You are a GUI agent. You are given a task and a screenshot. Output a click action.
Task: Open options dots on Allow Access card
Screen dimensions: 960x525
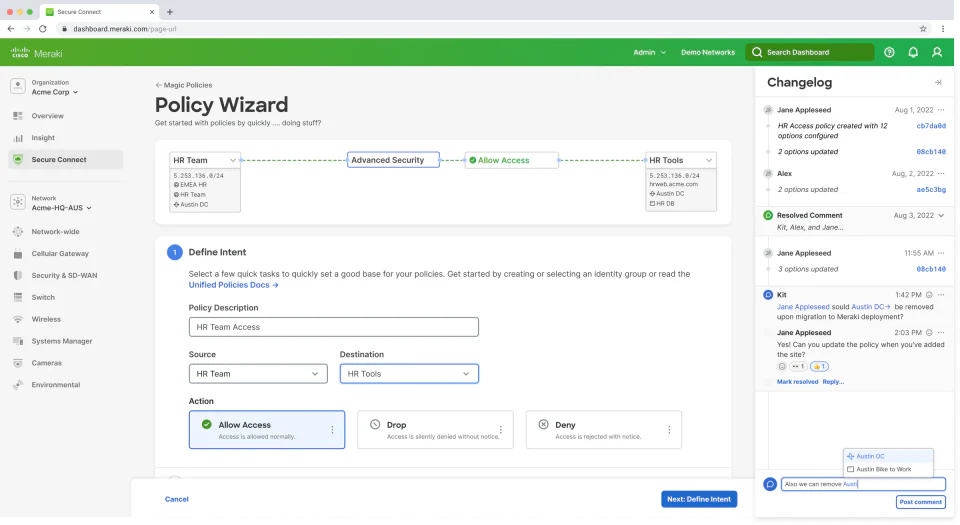point(332,430)
